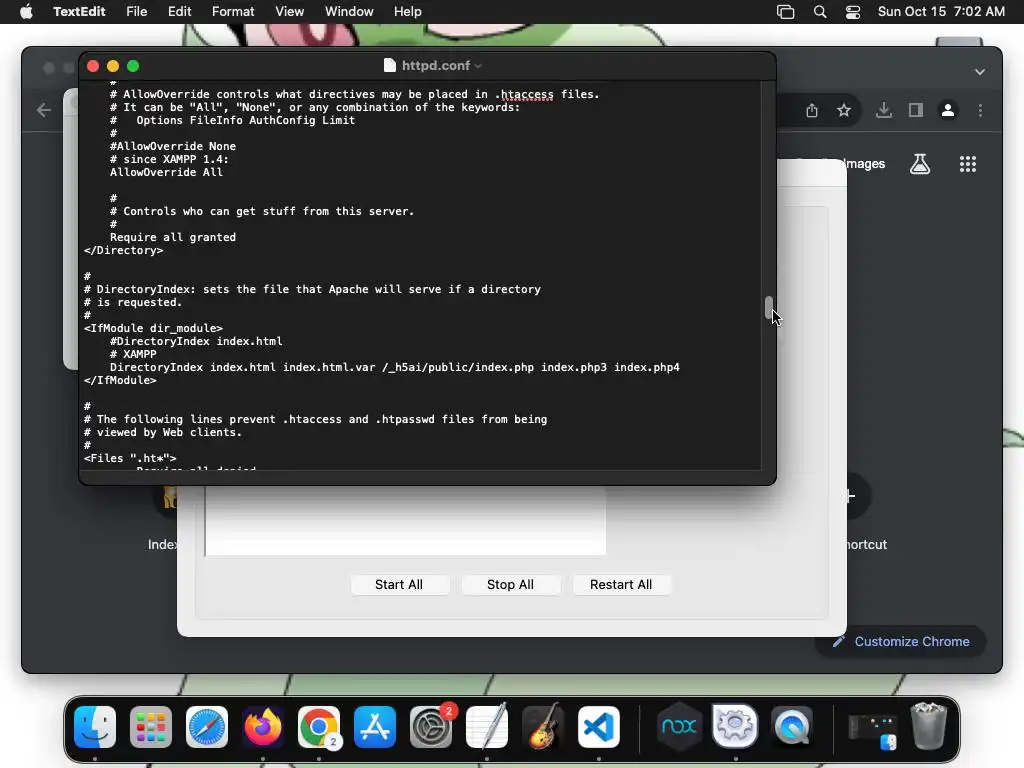This screenshot has width=1024, height=768.
Task: Open Trash from the Dock
Action: coord(929,726)
